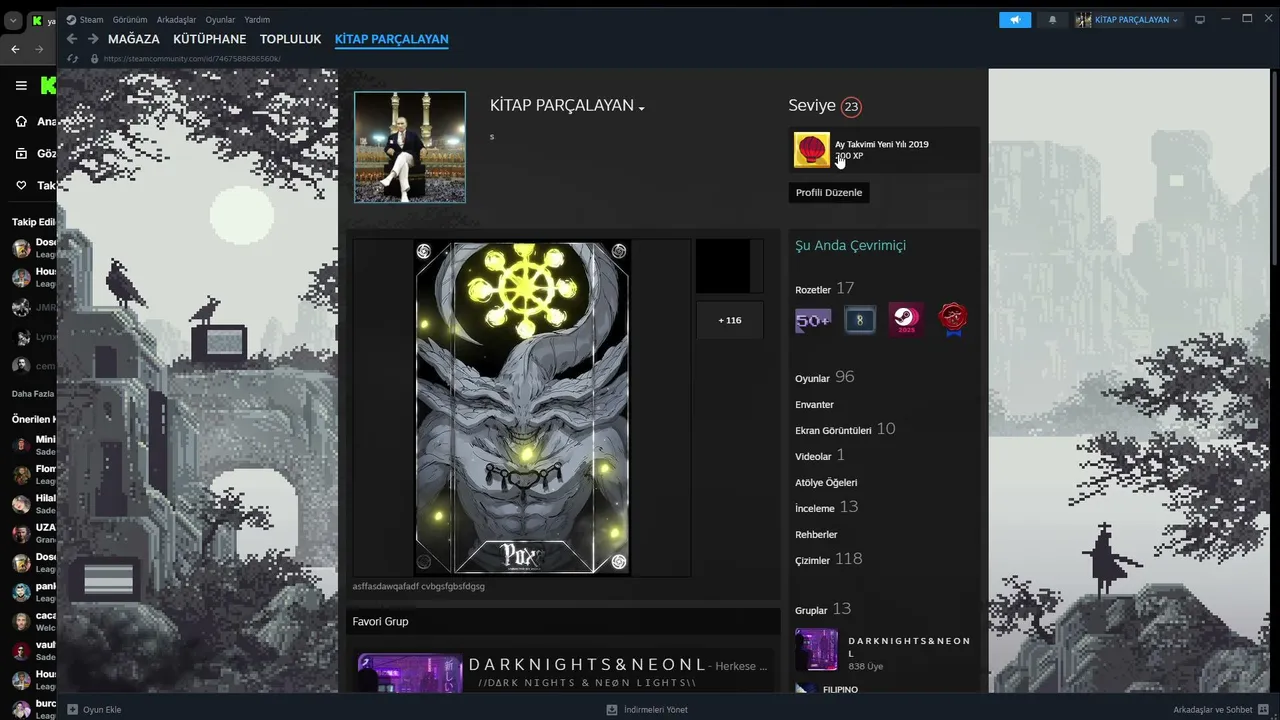Click the profile avatar picture
The width and height of the screenshot is (1280, 720).
(410, 147)
